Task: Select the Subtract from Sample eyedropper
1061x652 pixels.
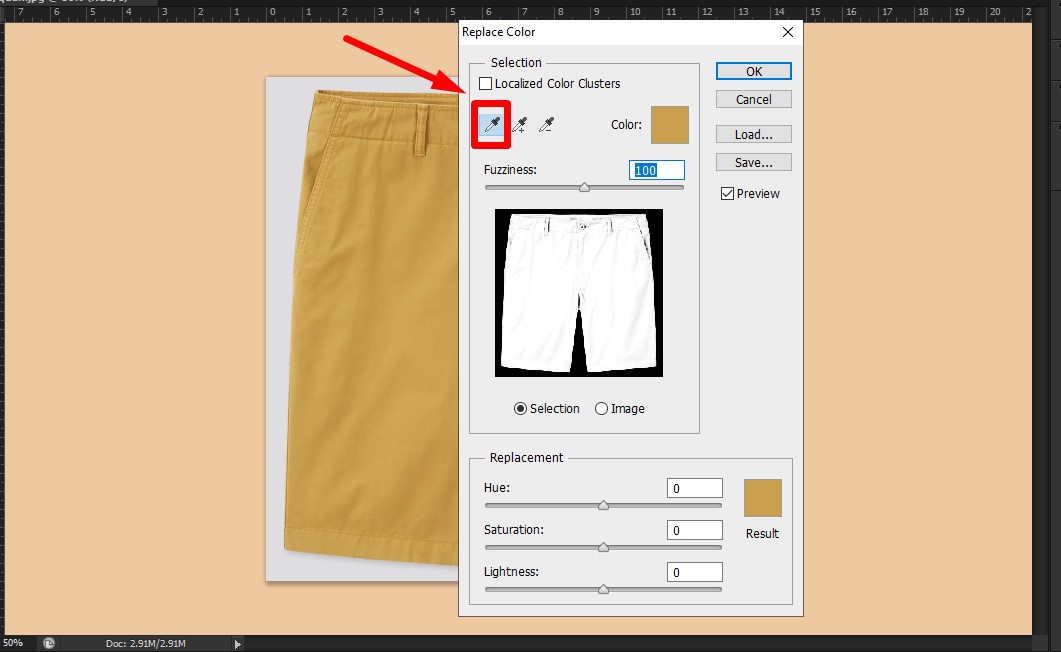Action: (544, 124)
